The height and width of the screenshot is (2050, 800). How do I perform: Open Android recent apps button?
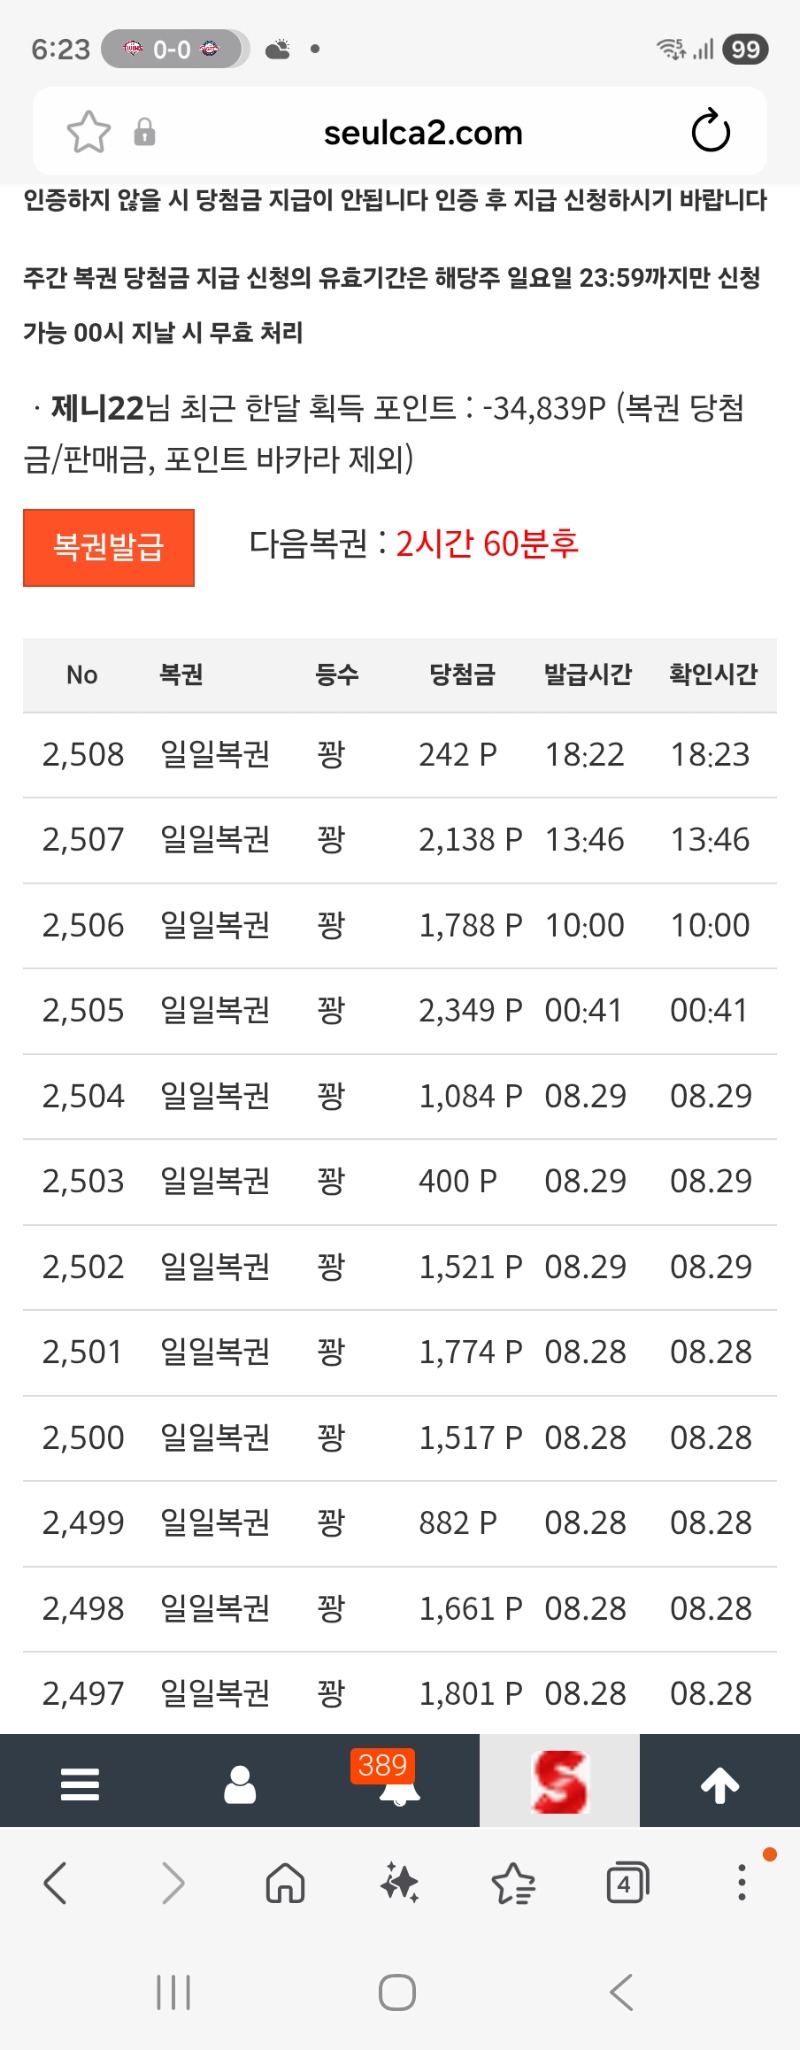click(x=174, y=1992)
